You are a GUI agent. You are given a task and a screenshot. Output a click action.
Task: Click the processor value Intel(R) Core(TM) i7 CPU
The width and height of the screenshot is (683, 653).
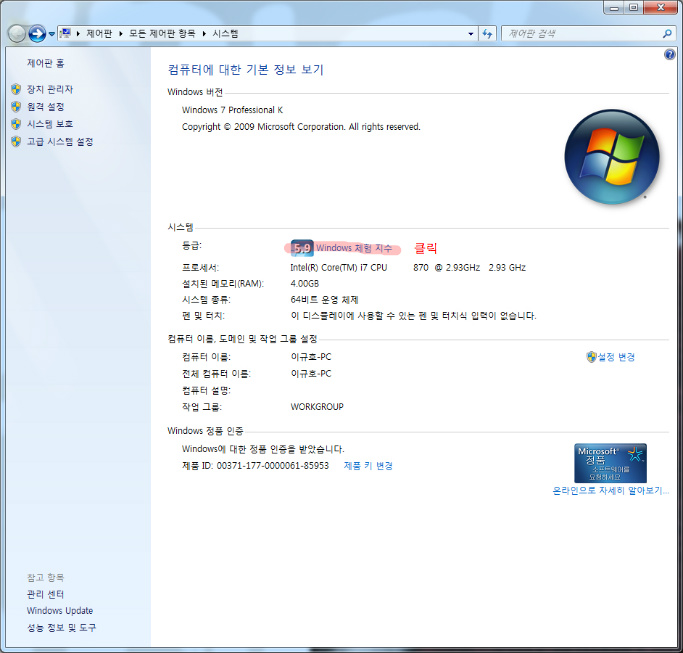point(338,267)
